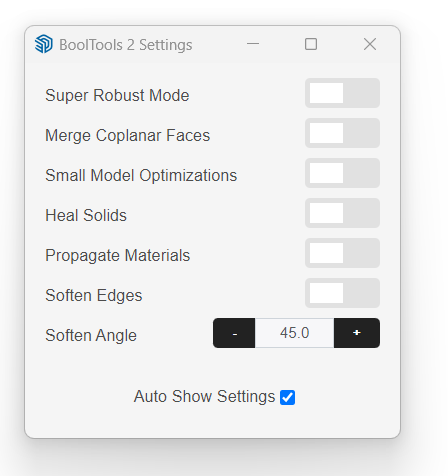
Task: Click the Soften Angle label
Action: point(91,335)
